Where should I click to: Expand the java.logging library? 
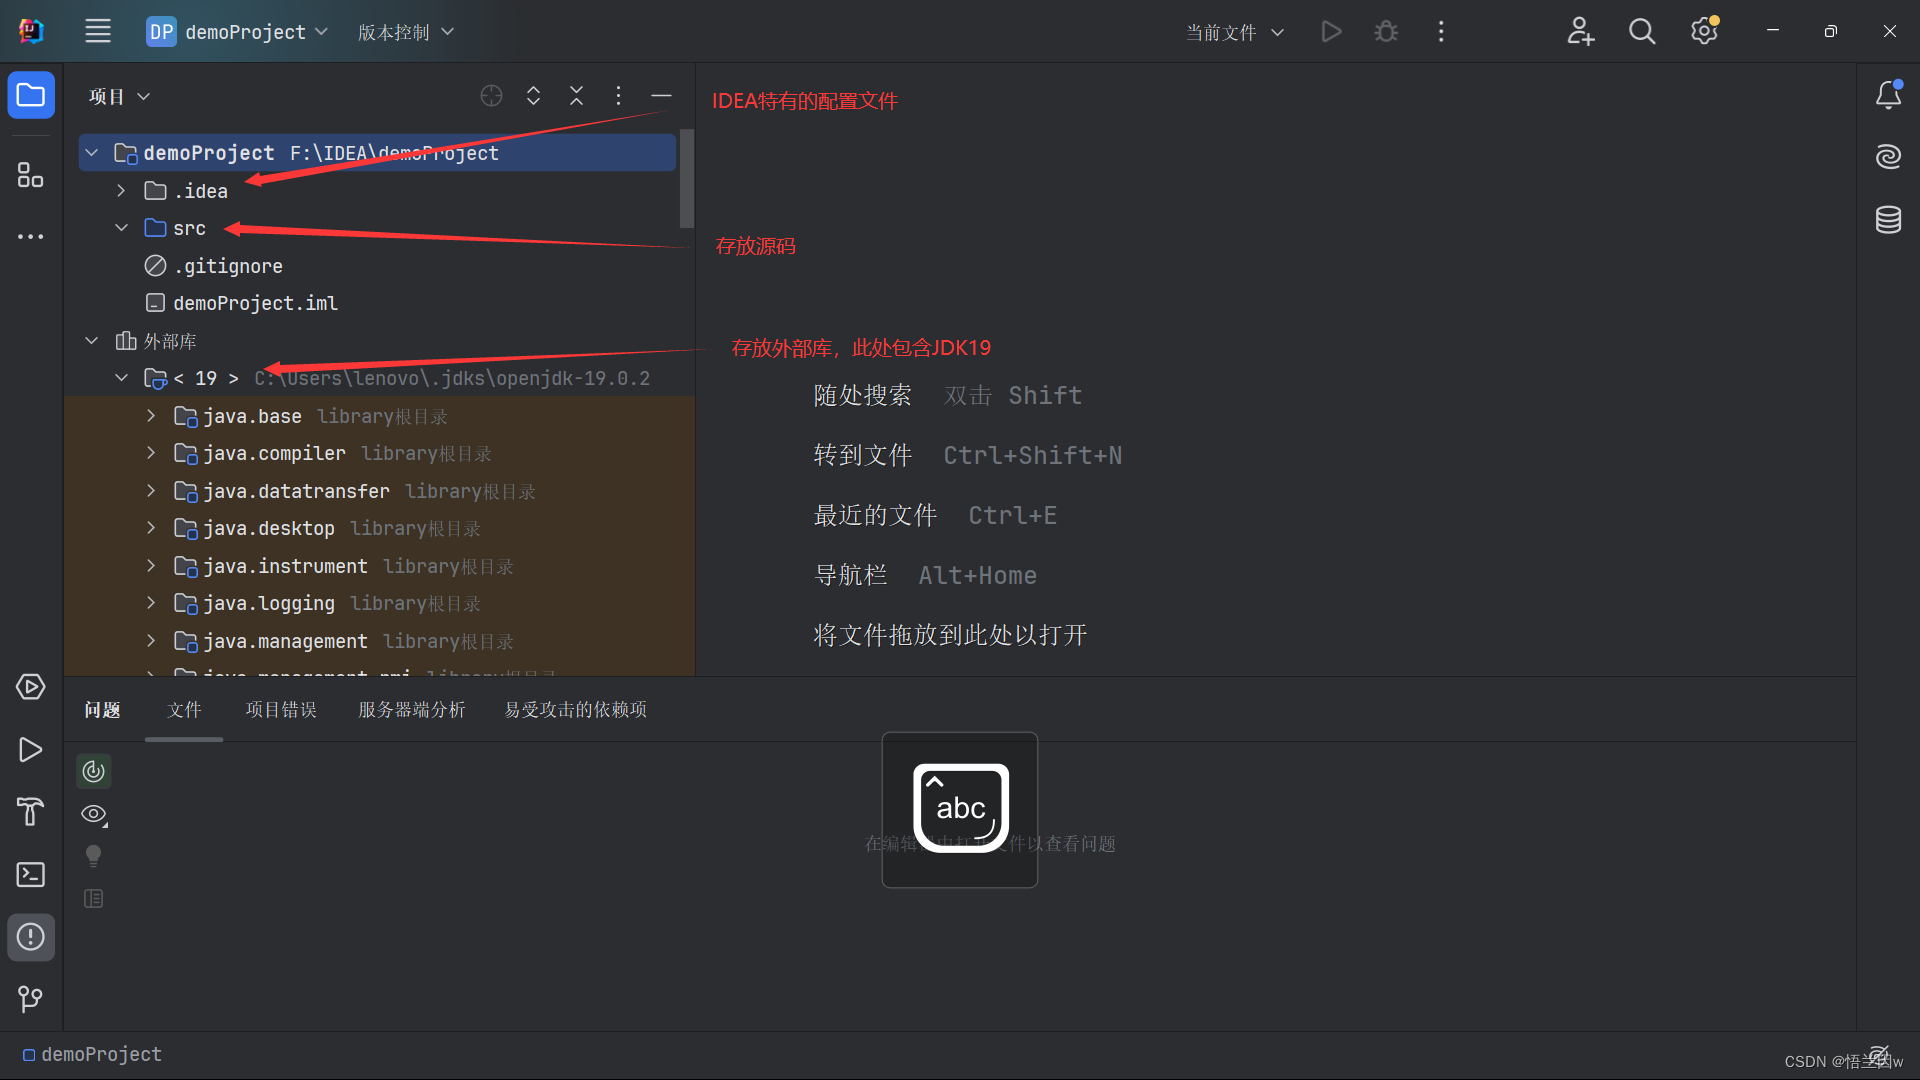(x=151, y=603)
